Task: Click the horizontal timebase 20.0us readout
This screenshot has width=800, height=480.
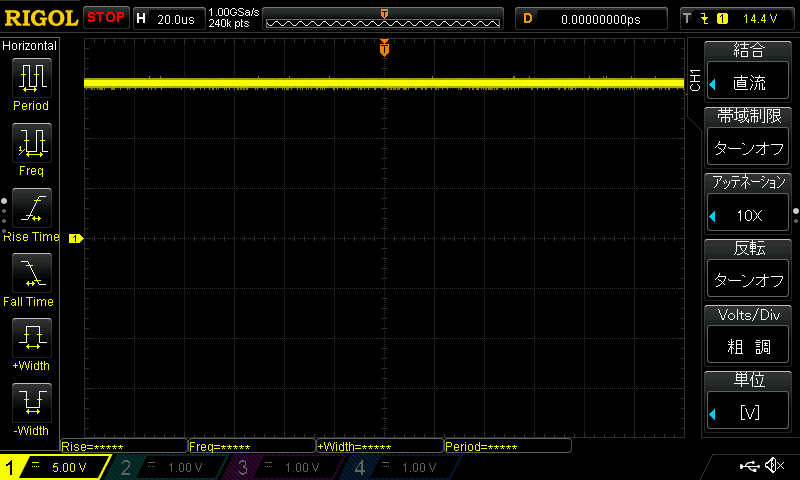Action: [176, 19]
